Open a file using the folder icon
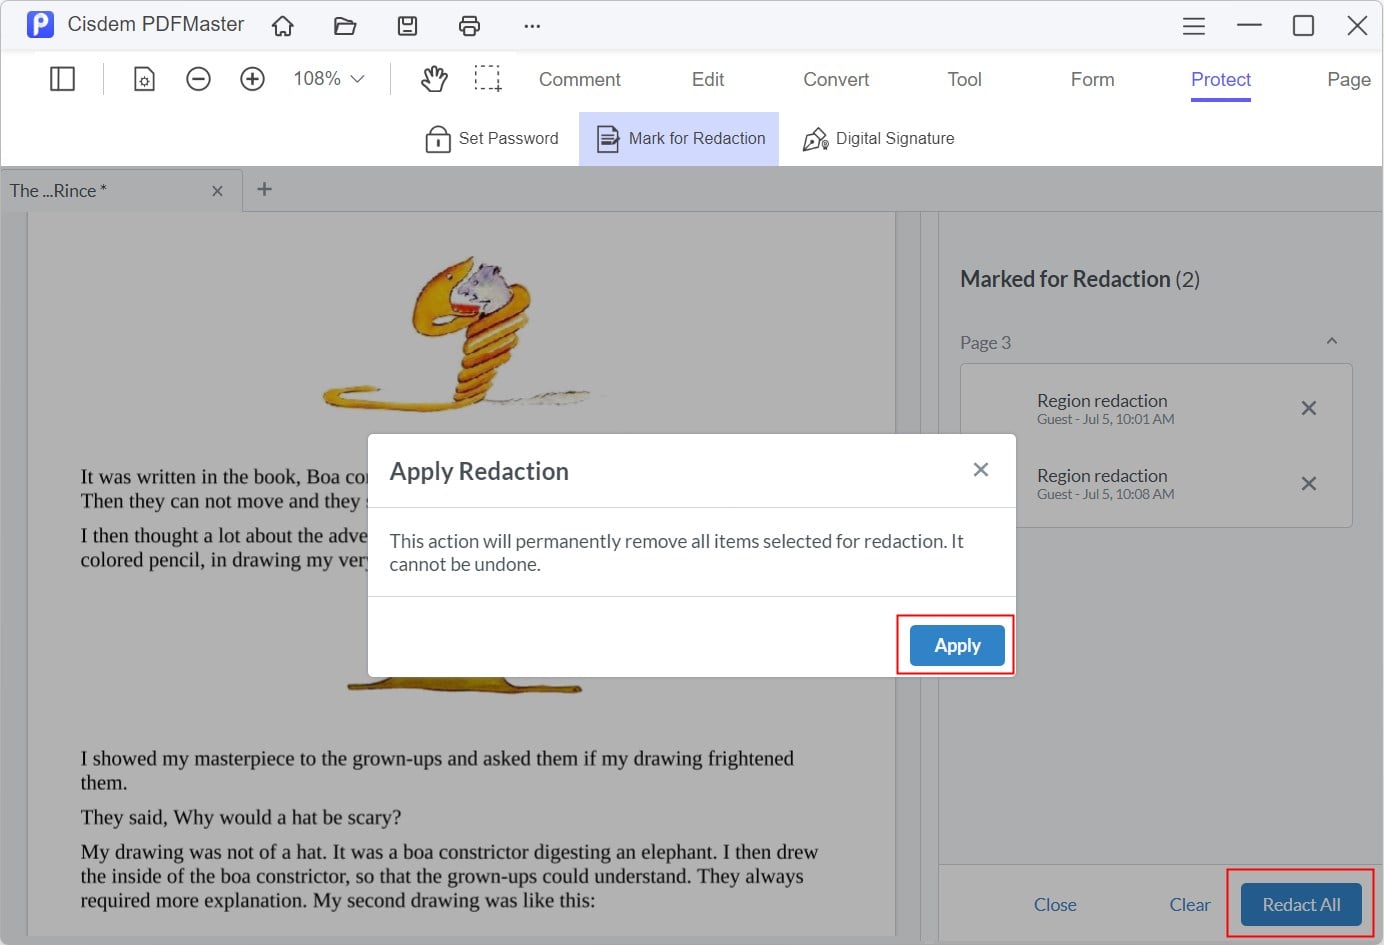This screenshot has width=1384, height=945. click(345, 26)
